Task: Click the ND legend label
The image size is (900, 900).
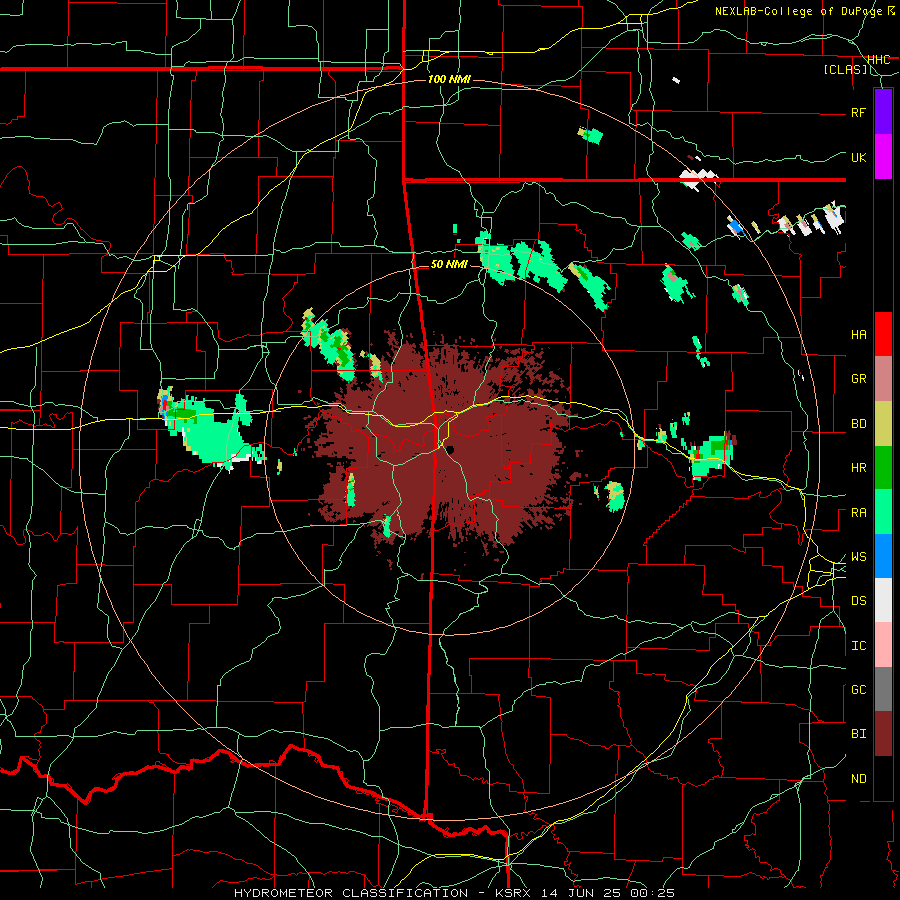Action: click(x=858, y=779)
